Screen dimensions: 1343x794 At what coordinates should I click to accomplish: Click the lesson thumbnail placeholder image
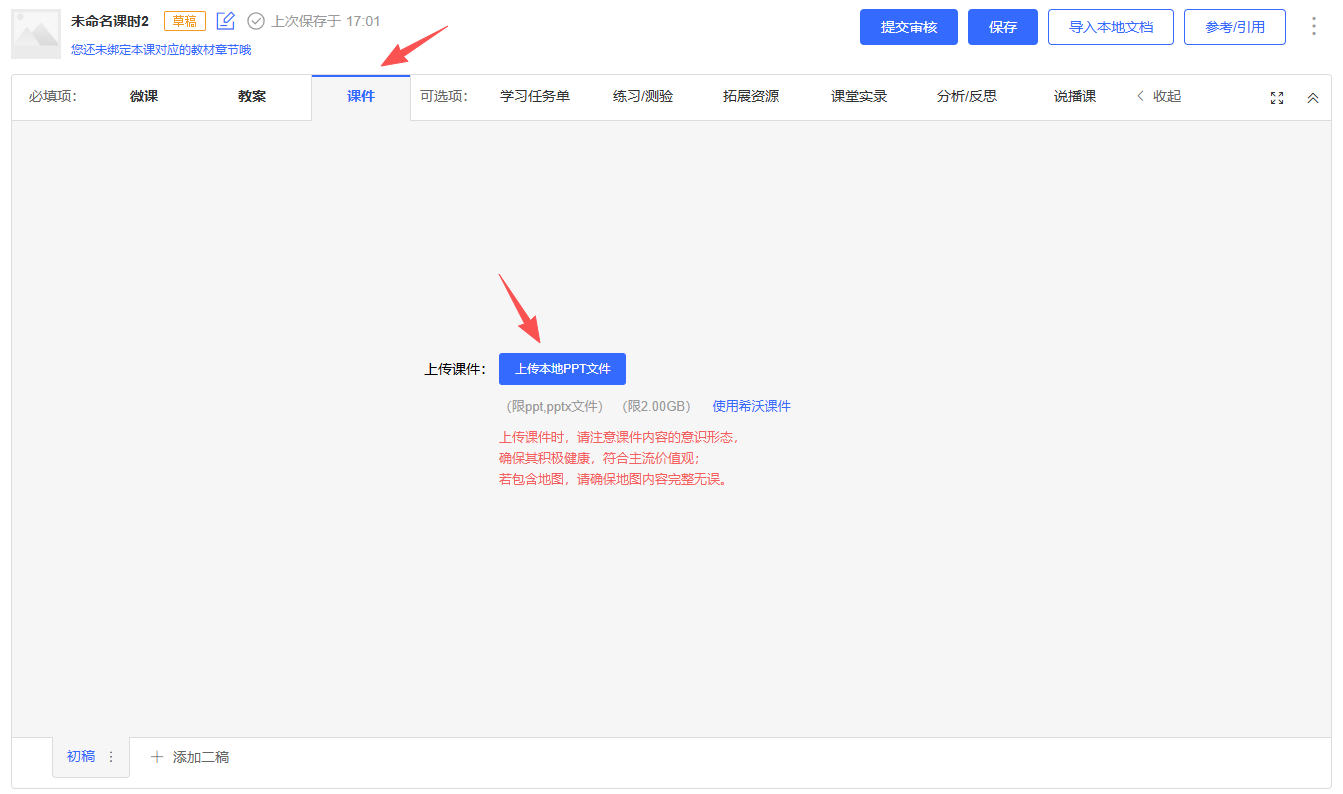(x=36, y=35)
